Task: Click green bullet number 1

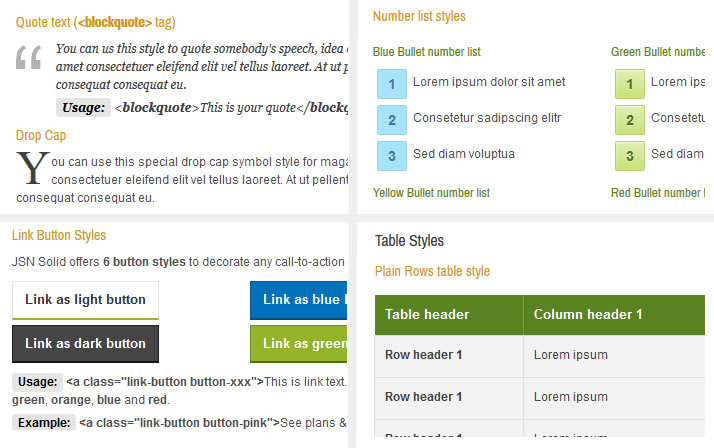Action: (x=629, y=83)
